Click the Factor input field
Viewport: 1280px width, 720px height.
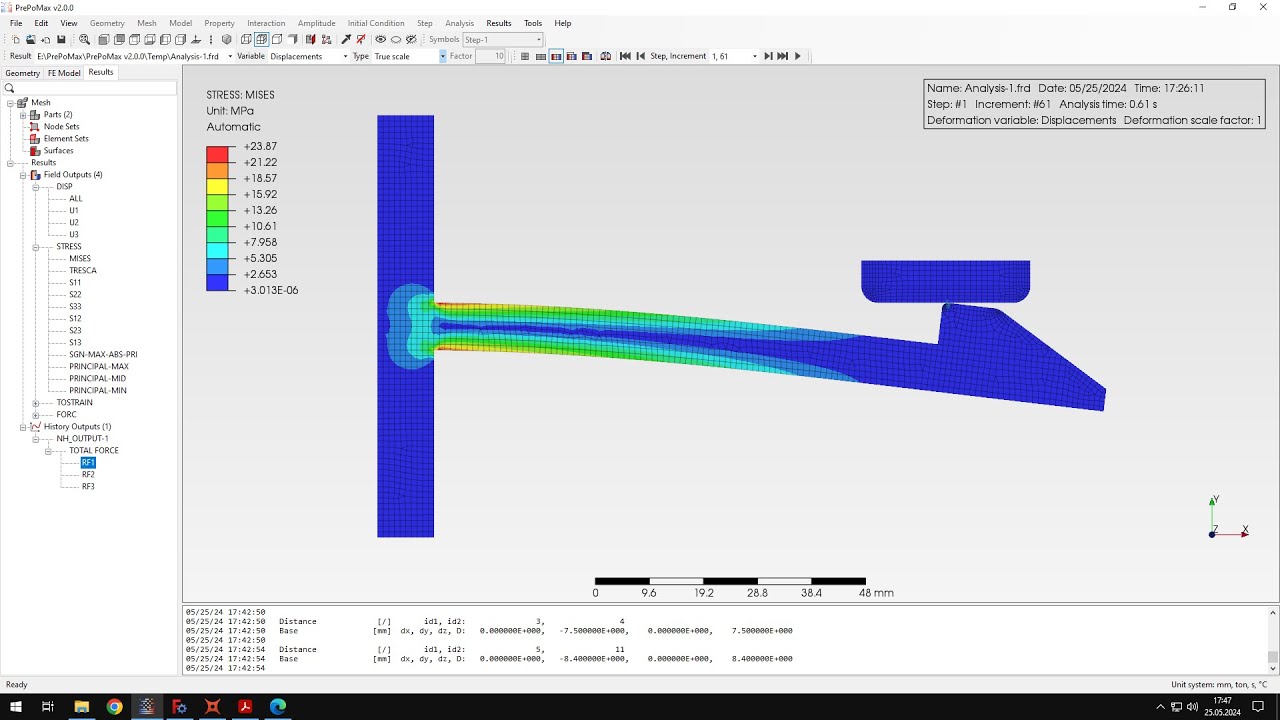coord(490,56)
